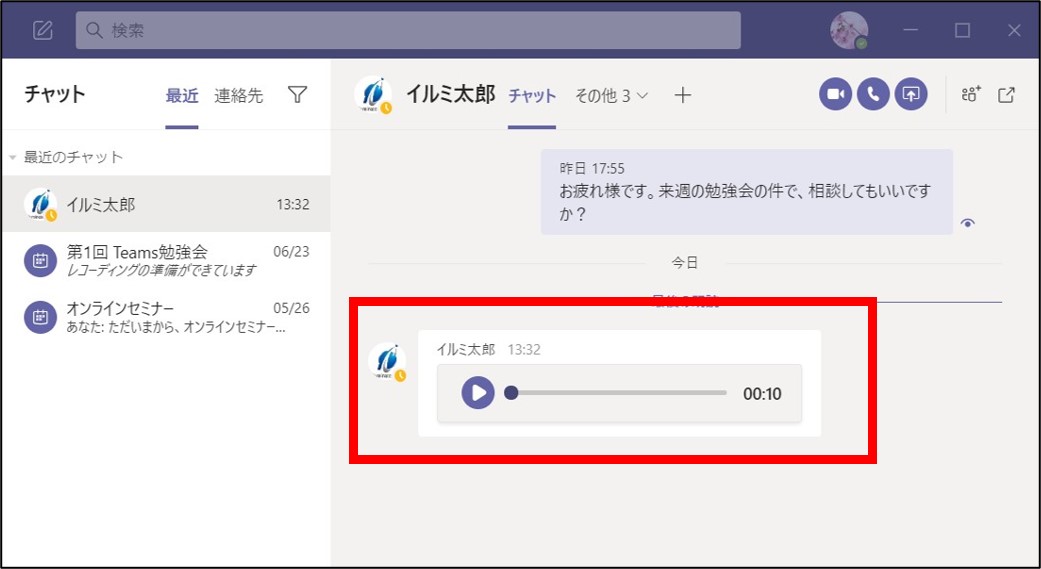Switch to the 連絡先 tab
This screenshot has width=1041, height=569.
coord(239,96)
